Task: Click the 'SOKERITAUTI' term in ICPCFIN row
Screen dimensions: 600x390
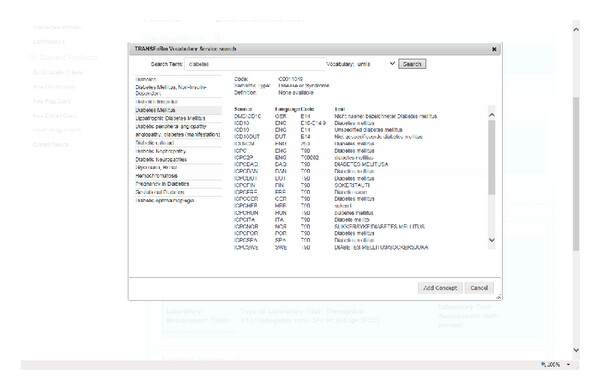Action: tap(352, 185)
